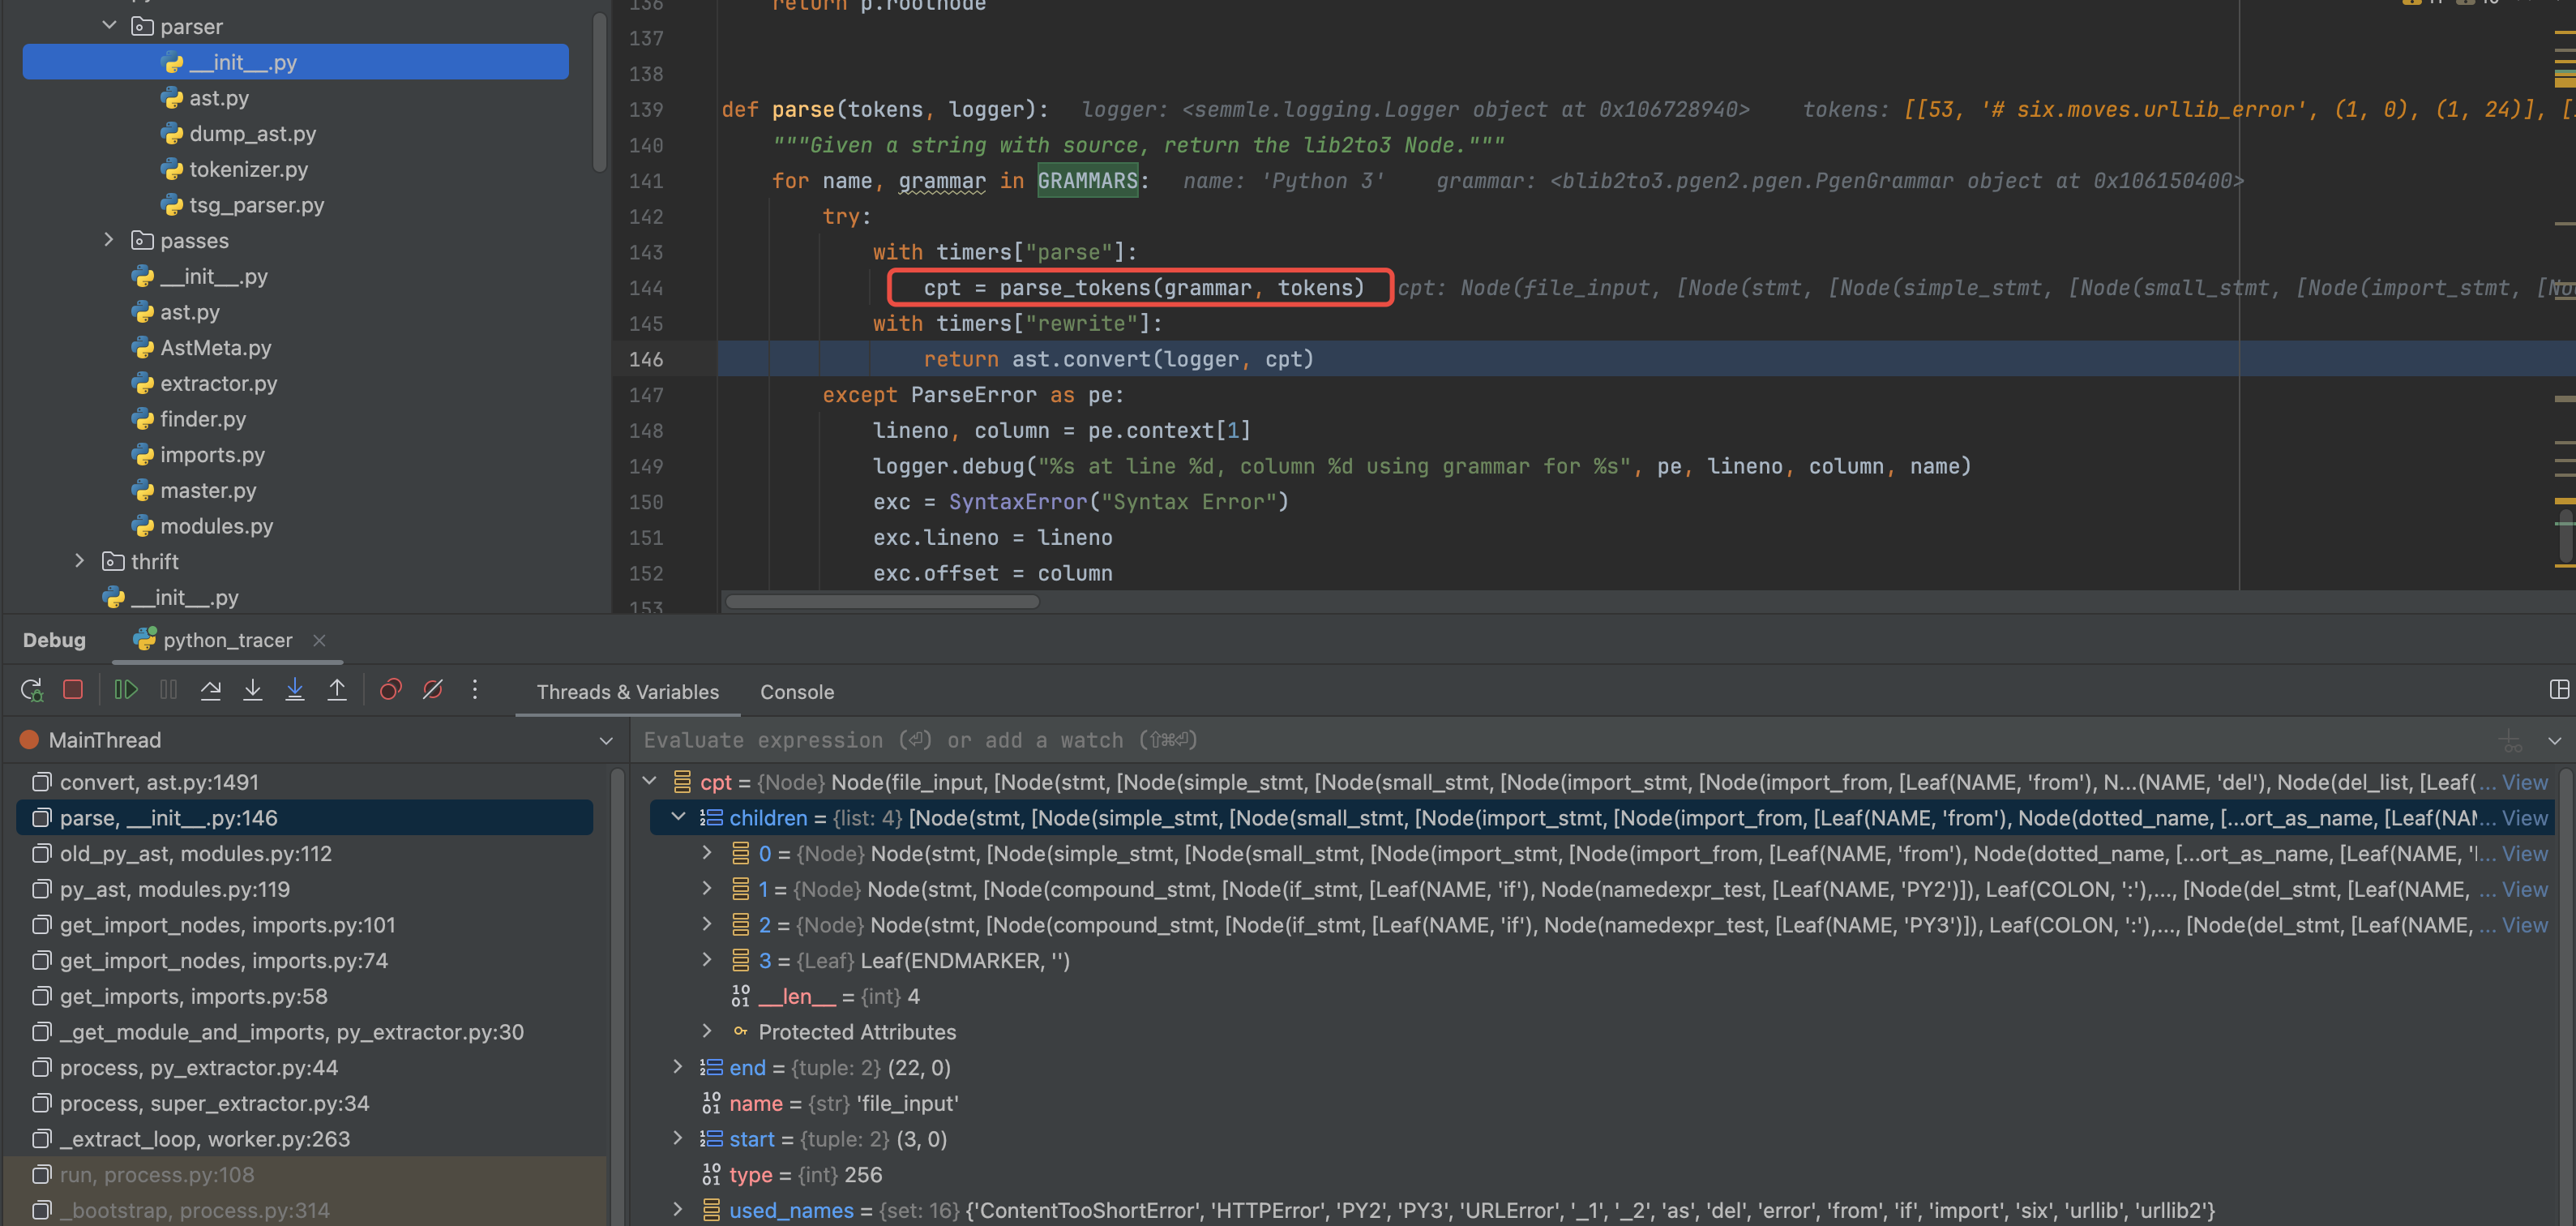
Task: Expand child 2 Node with PY3
Action: (x=707, y=925)
